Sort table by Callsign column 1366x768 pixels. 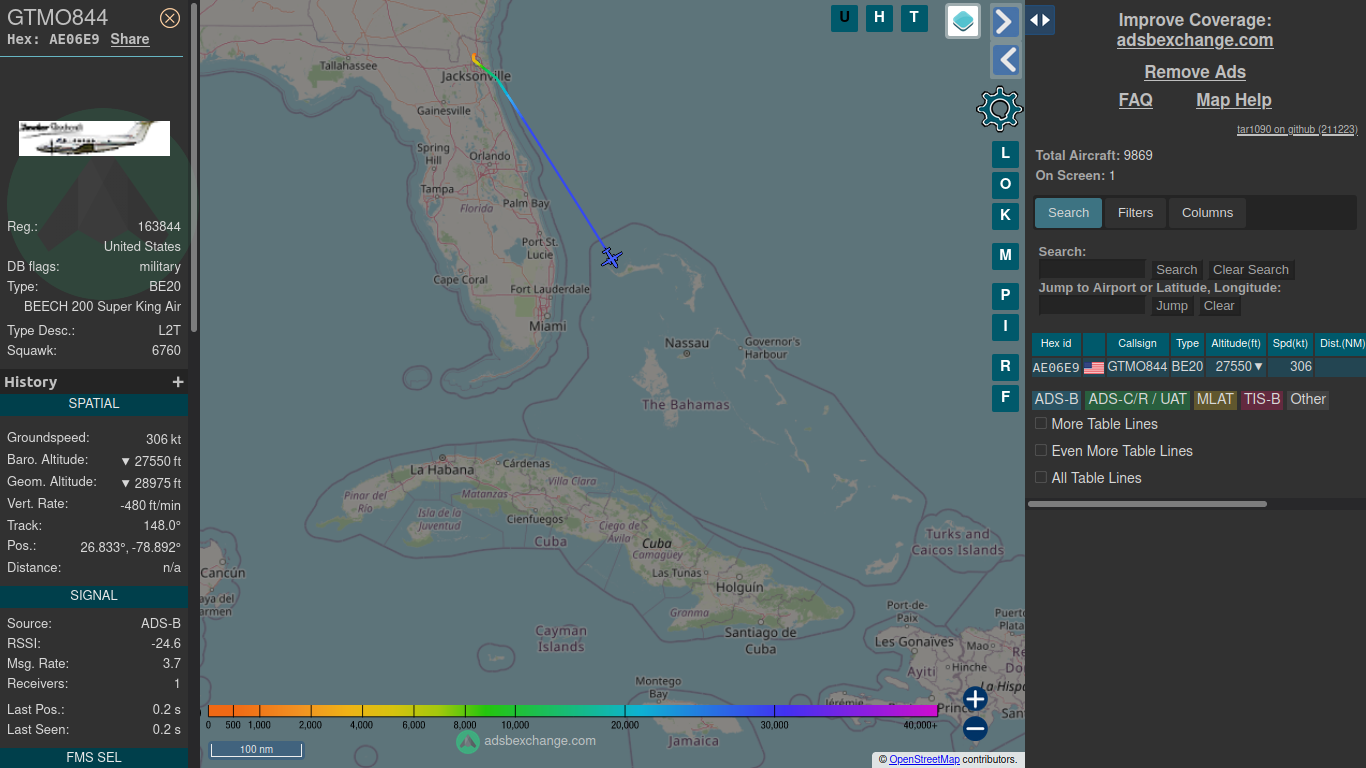(x=1137, y=344)
